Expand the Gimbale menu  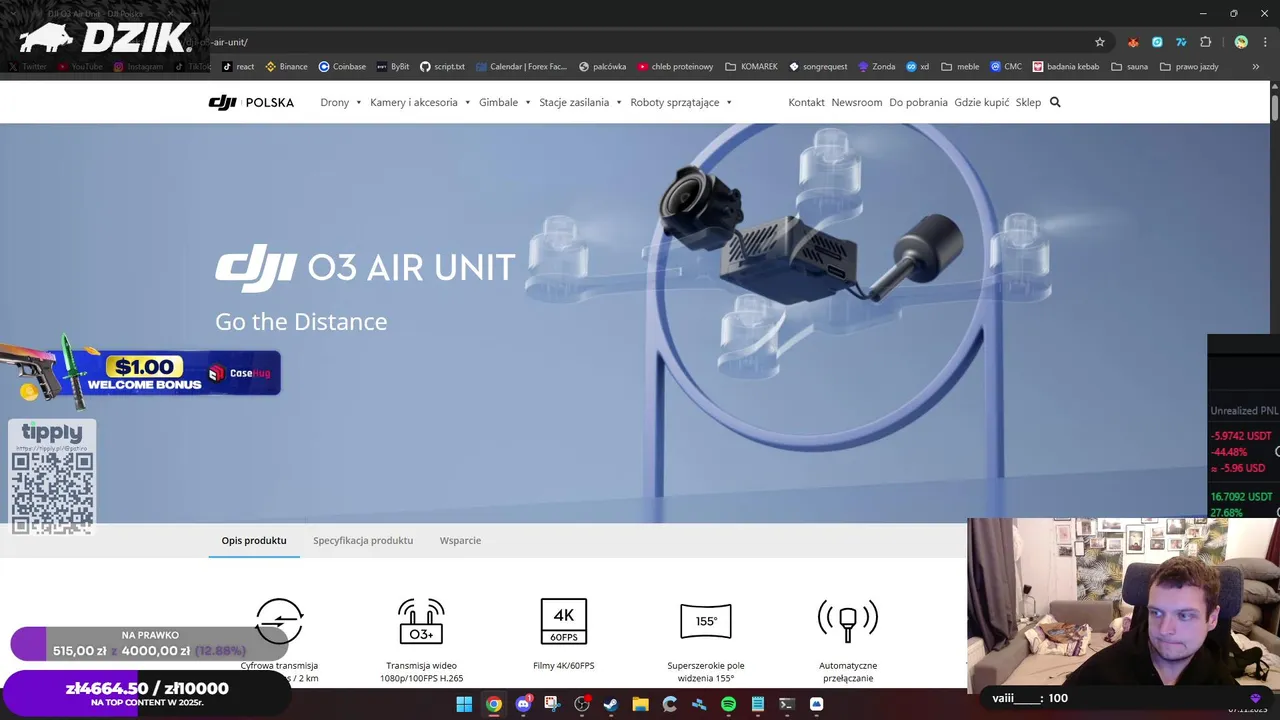coord(505,102)
